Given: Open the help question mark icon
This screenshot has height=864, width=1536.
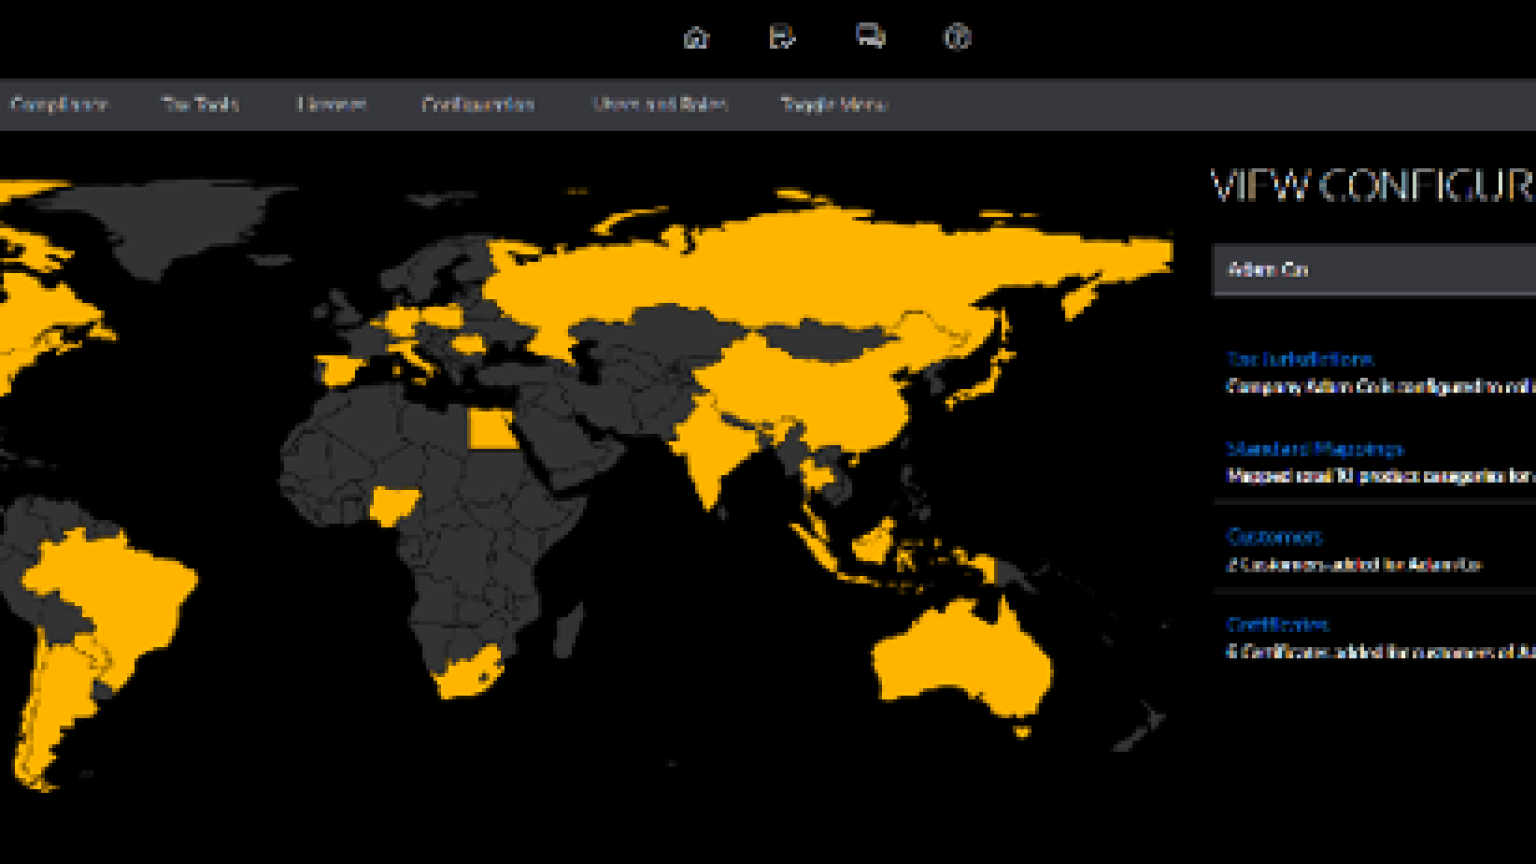Looking at the screenshot, I should [x=957, y=38].
